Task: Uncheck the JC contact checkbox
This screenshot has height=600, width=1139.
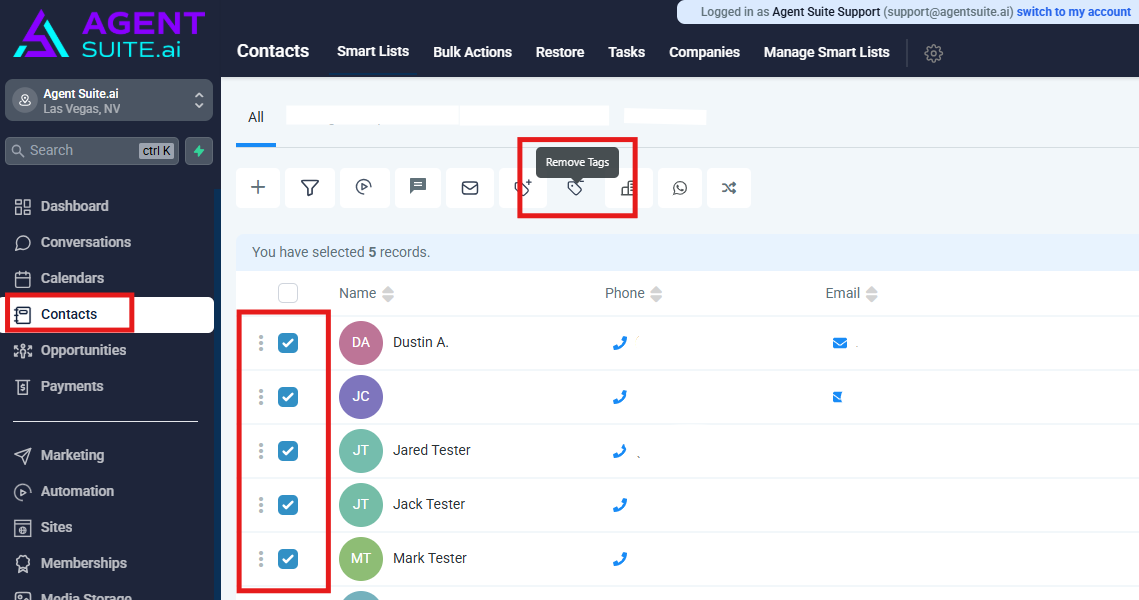Action: coord(288,397)
